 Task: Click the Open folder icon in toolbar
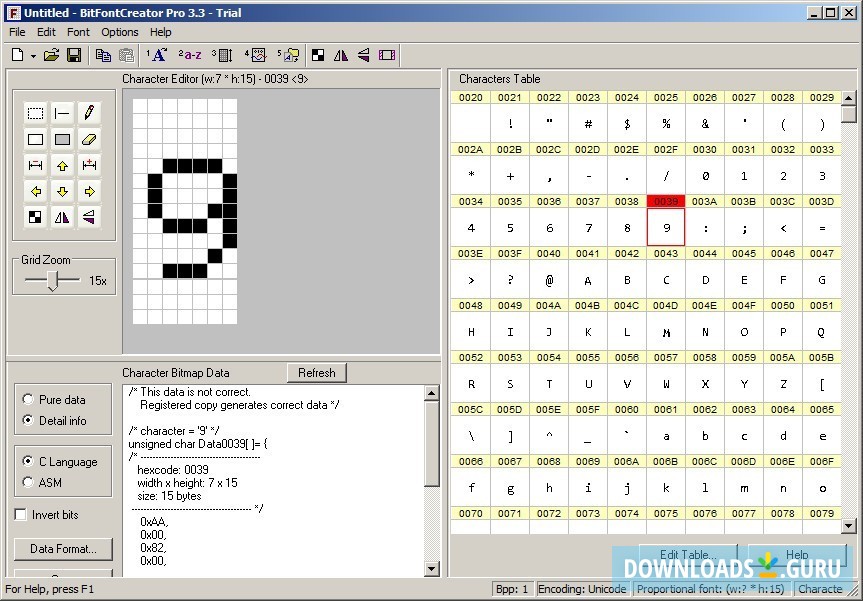point(52,55)
